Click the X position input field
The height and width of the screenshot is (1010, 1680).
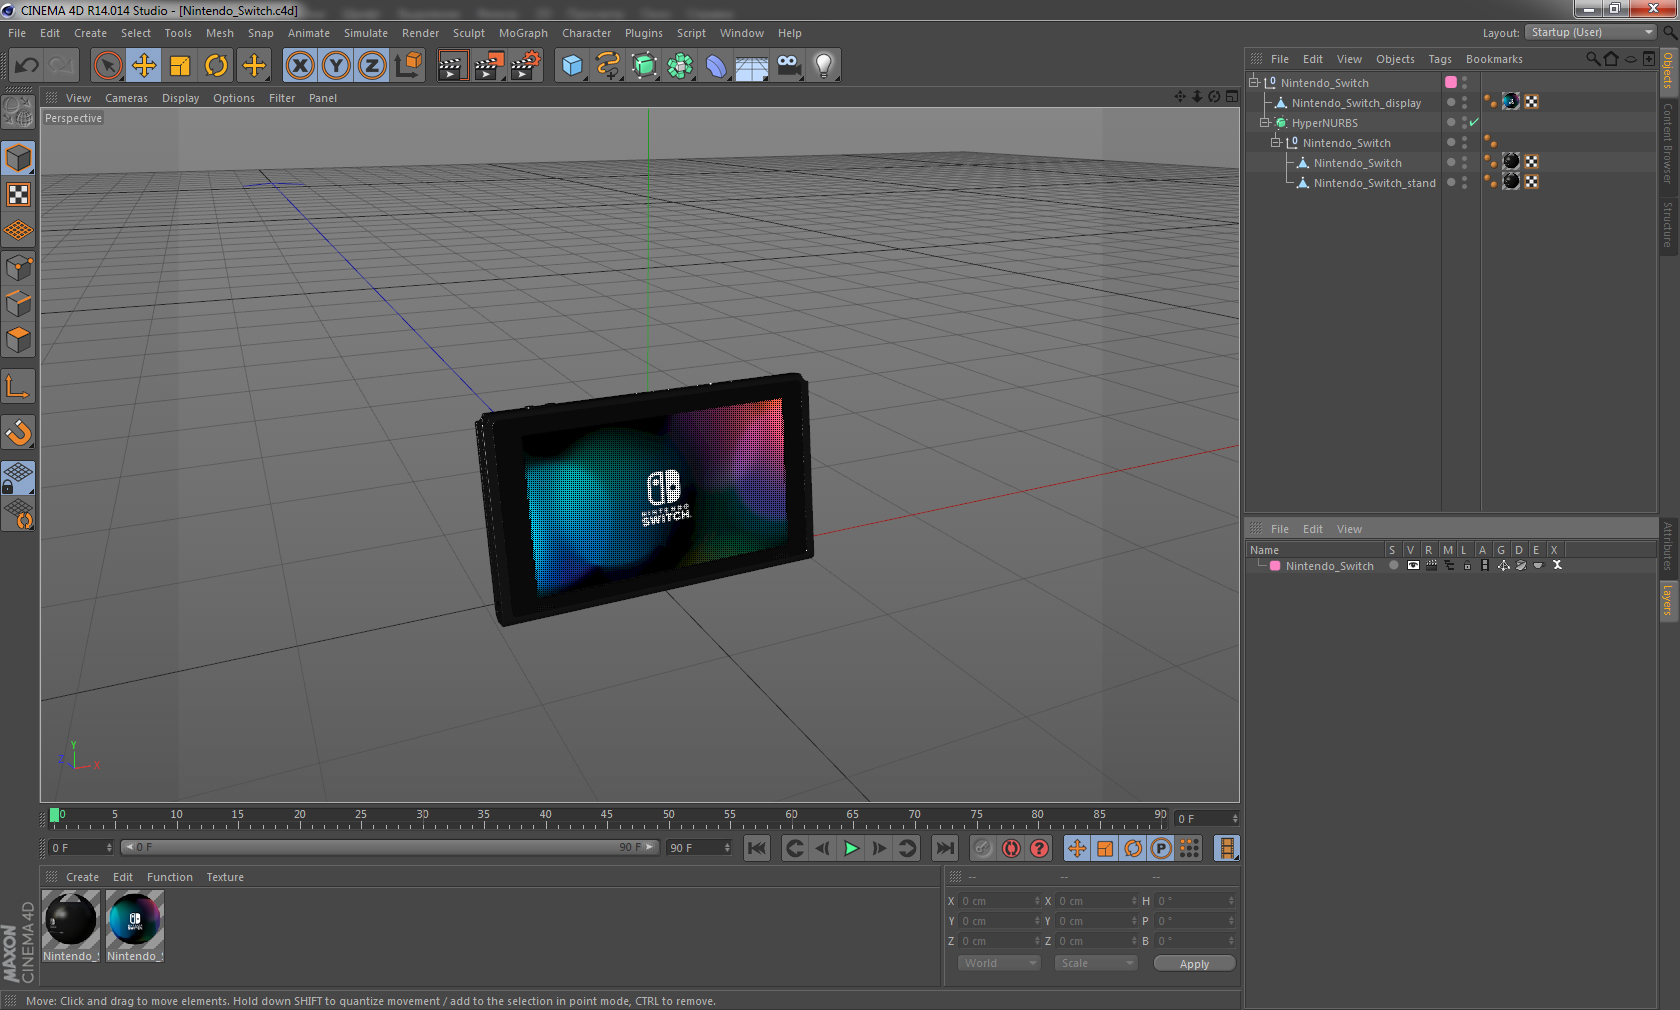(1000, 901)
